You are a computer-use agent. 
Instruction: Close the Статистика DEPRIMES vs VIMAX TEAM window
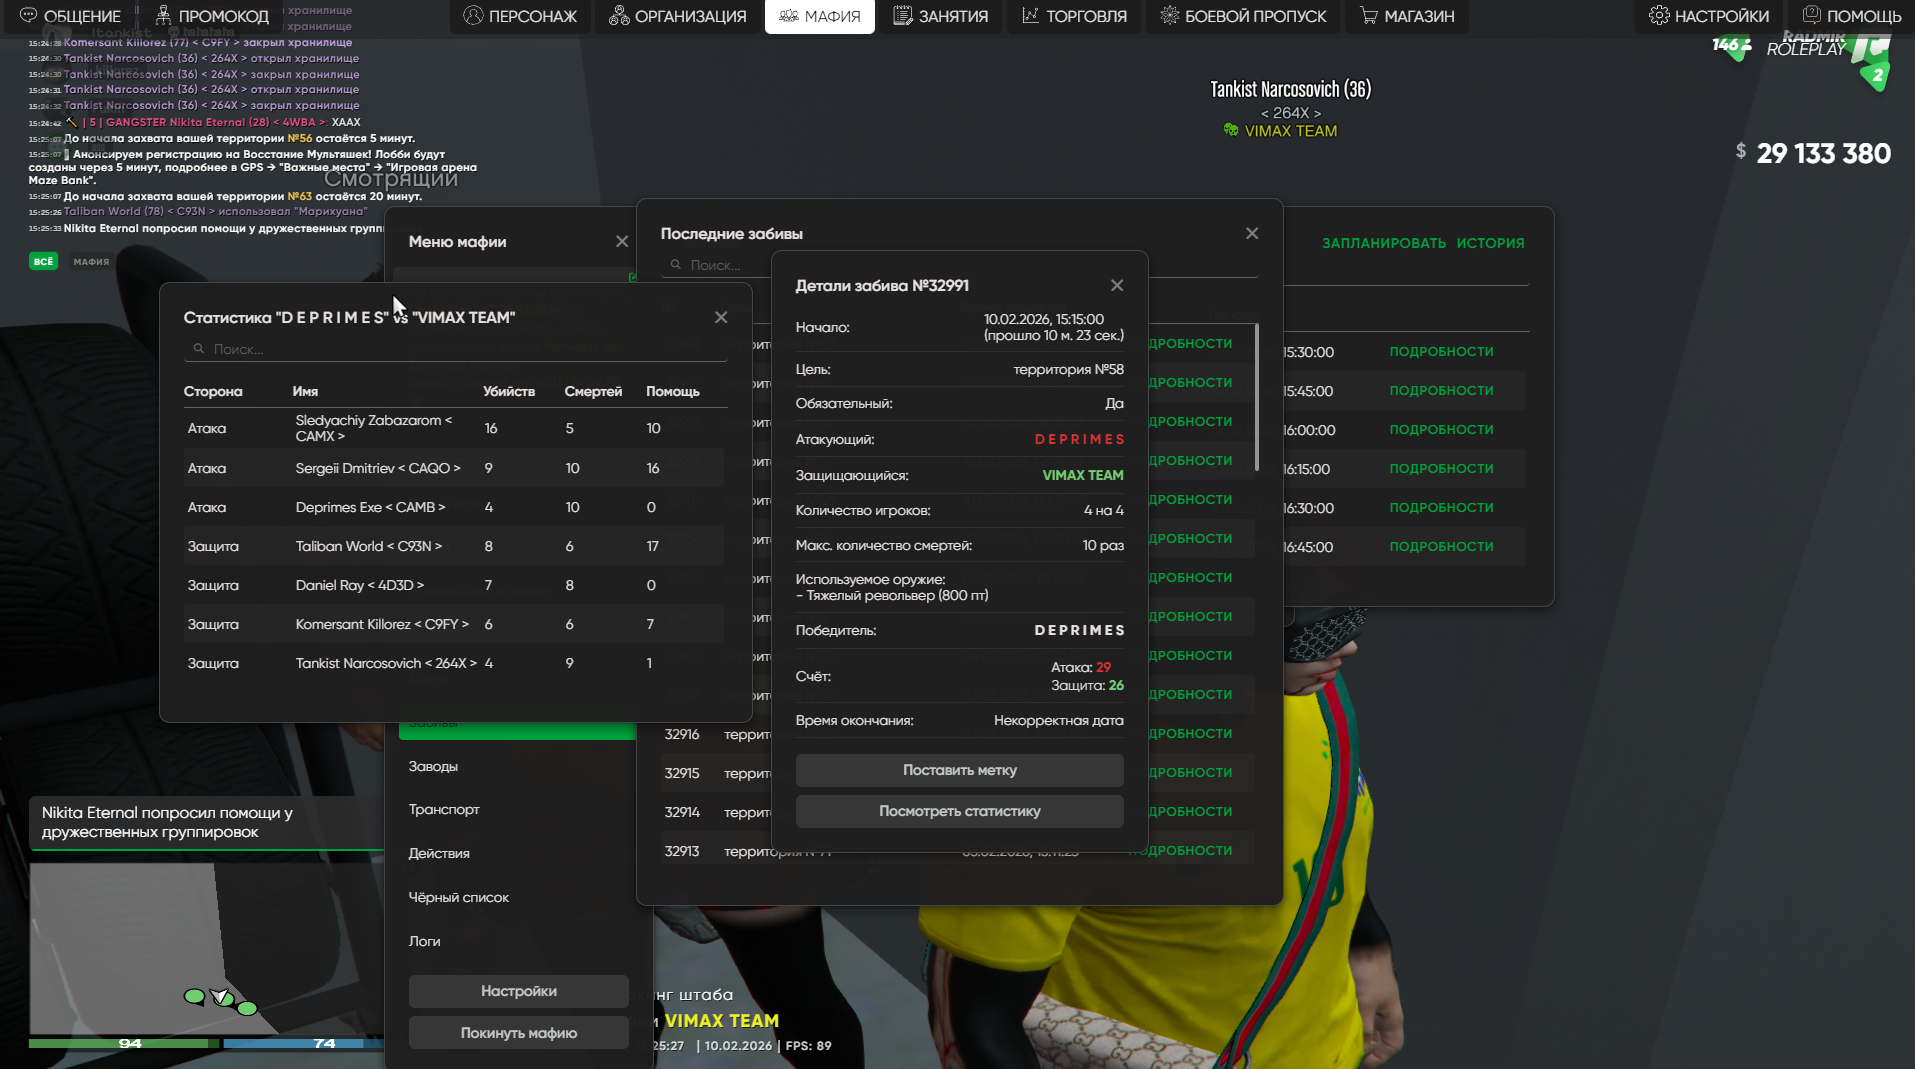(x=721, y=317)
